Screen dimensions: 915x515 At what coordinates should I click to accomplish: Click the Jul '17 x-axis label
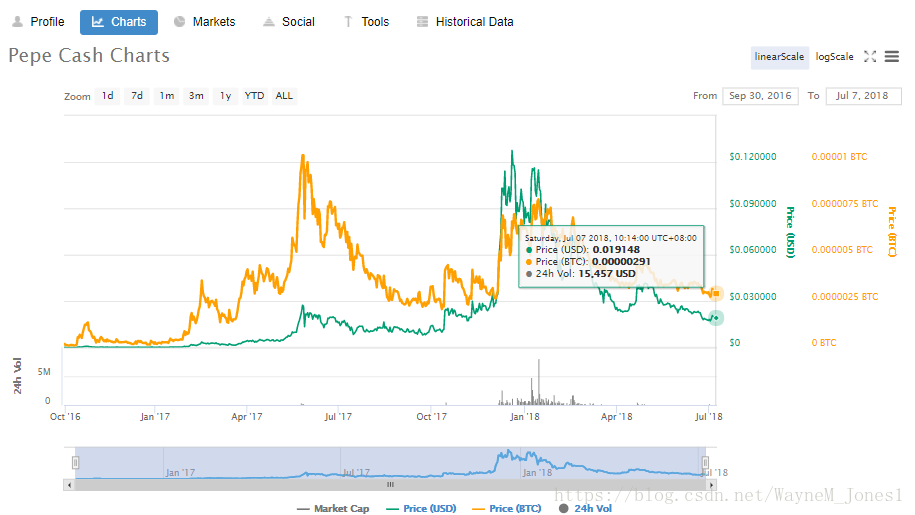[338, 416]
